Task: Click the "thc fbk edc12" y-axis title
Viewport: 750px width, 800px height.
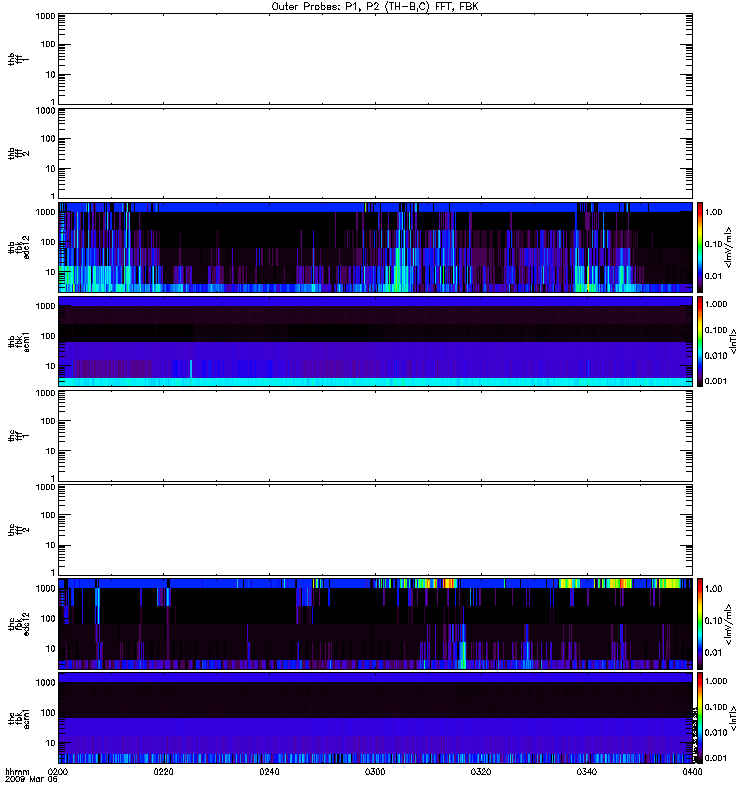Action: click(18, 624)
